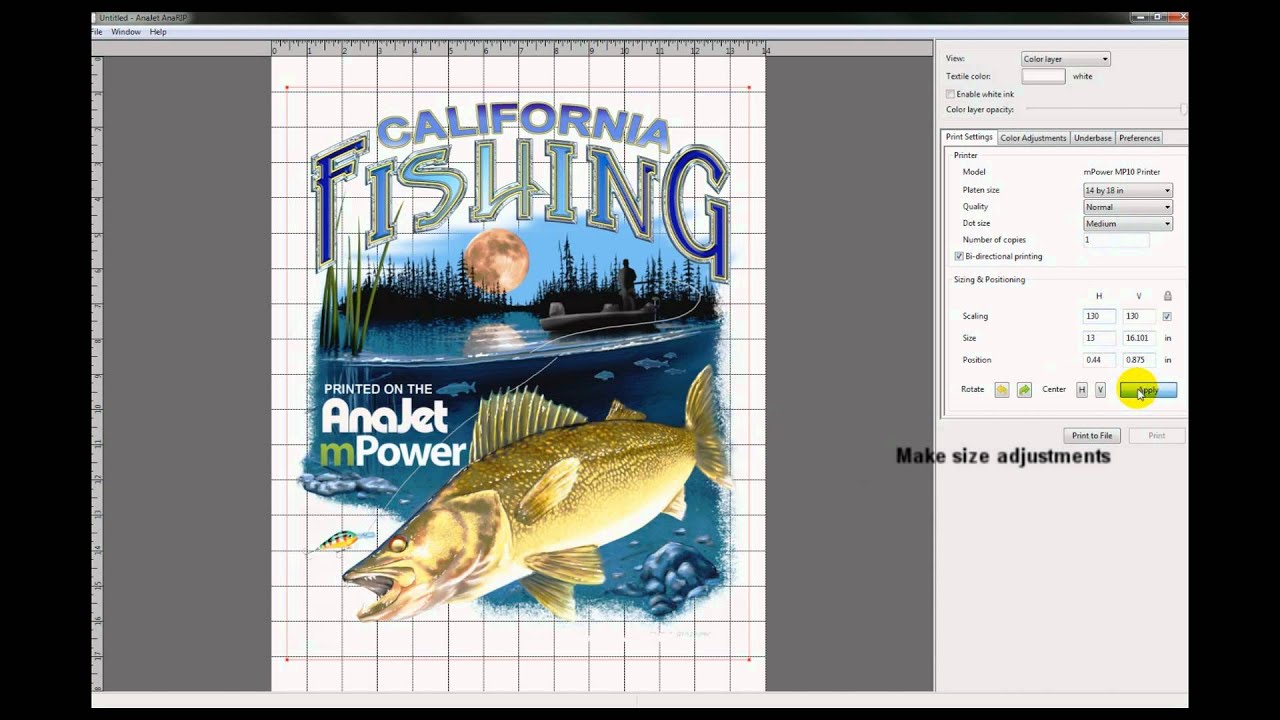The width and height of the screenshot is (1280, 720).
Task: Click the 'white' textile color label
Action: click(1082, 76)
